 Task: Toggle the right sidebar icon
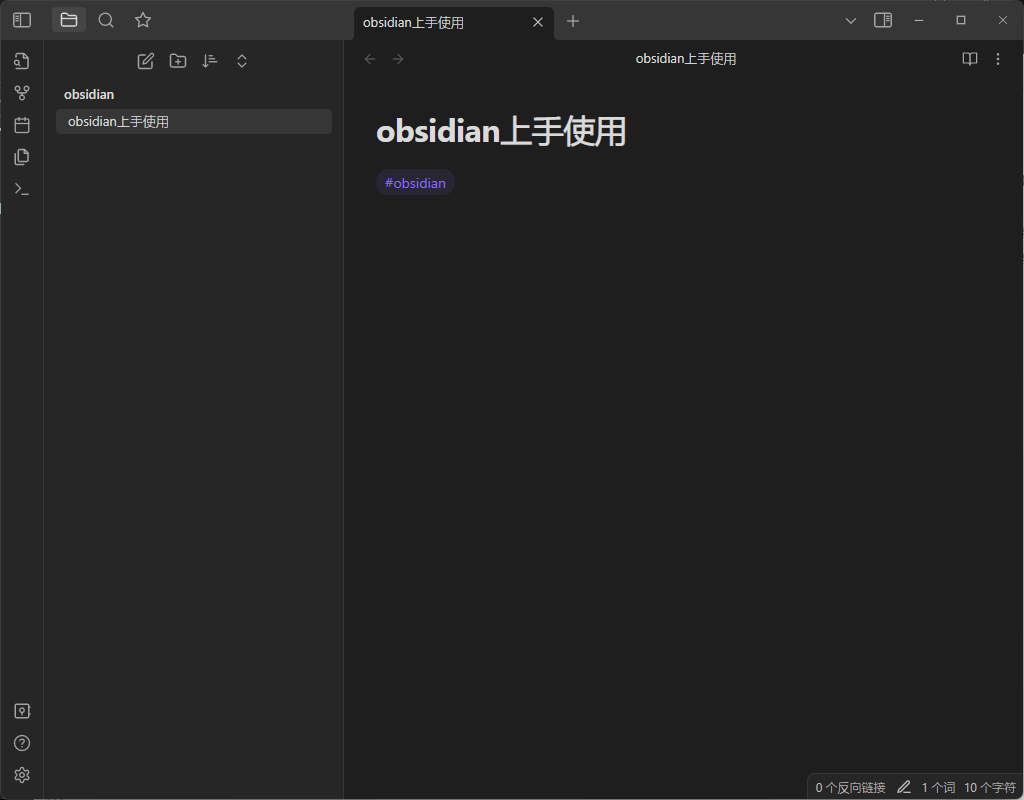tap(883, 20)
